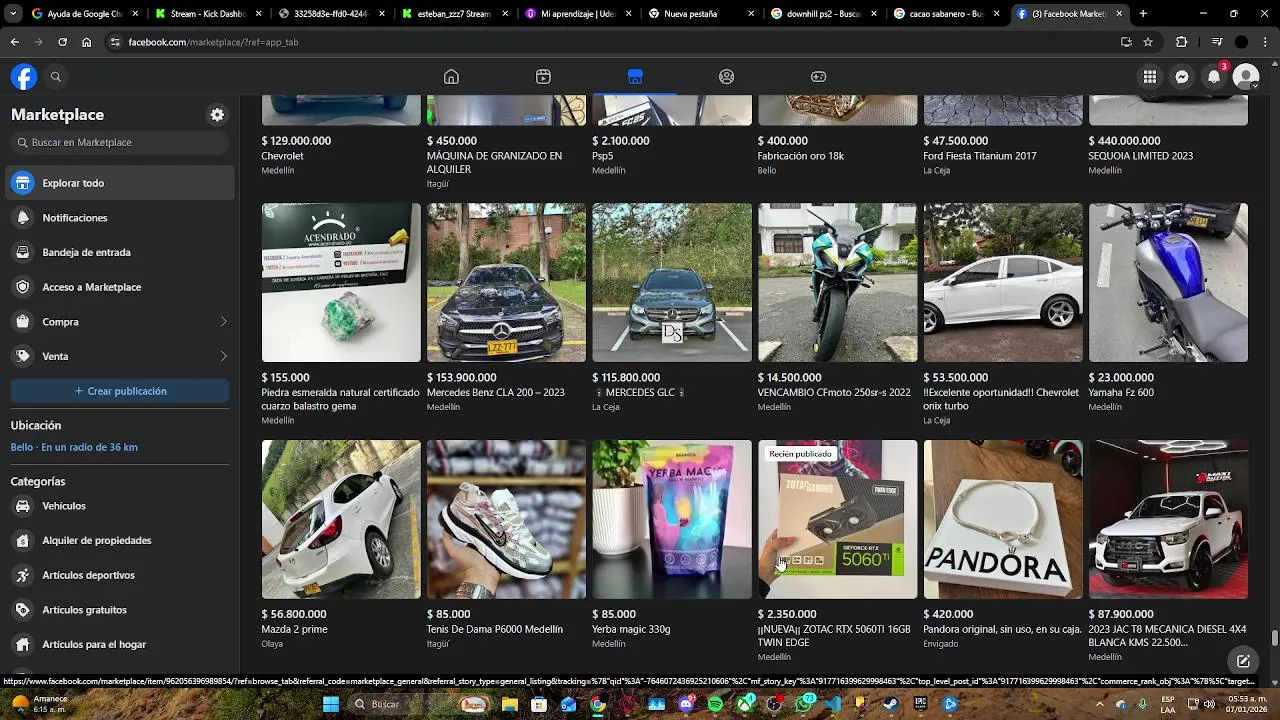Screen dimensions: 1280x720
Task: Switch to Ayuda de Google Chrome tab
Action: coord(84,14)
